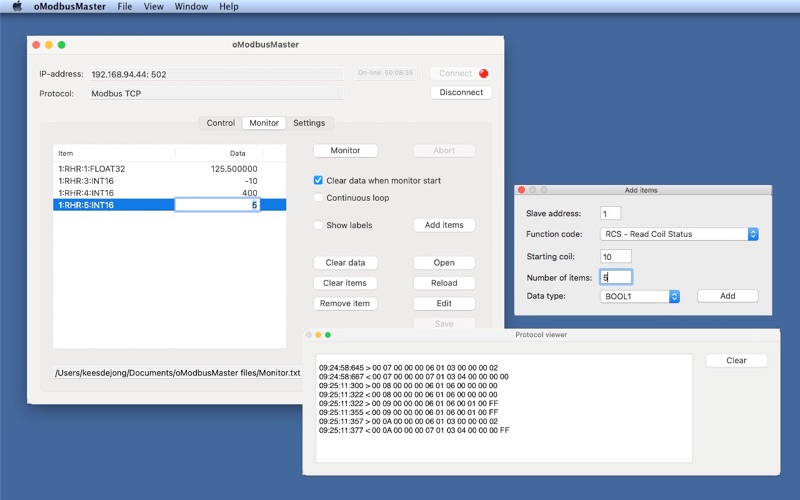The image size is (800, 500).
Task: Click the Remove item button
Action: 345,303
